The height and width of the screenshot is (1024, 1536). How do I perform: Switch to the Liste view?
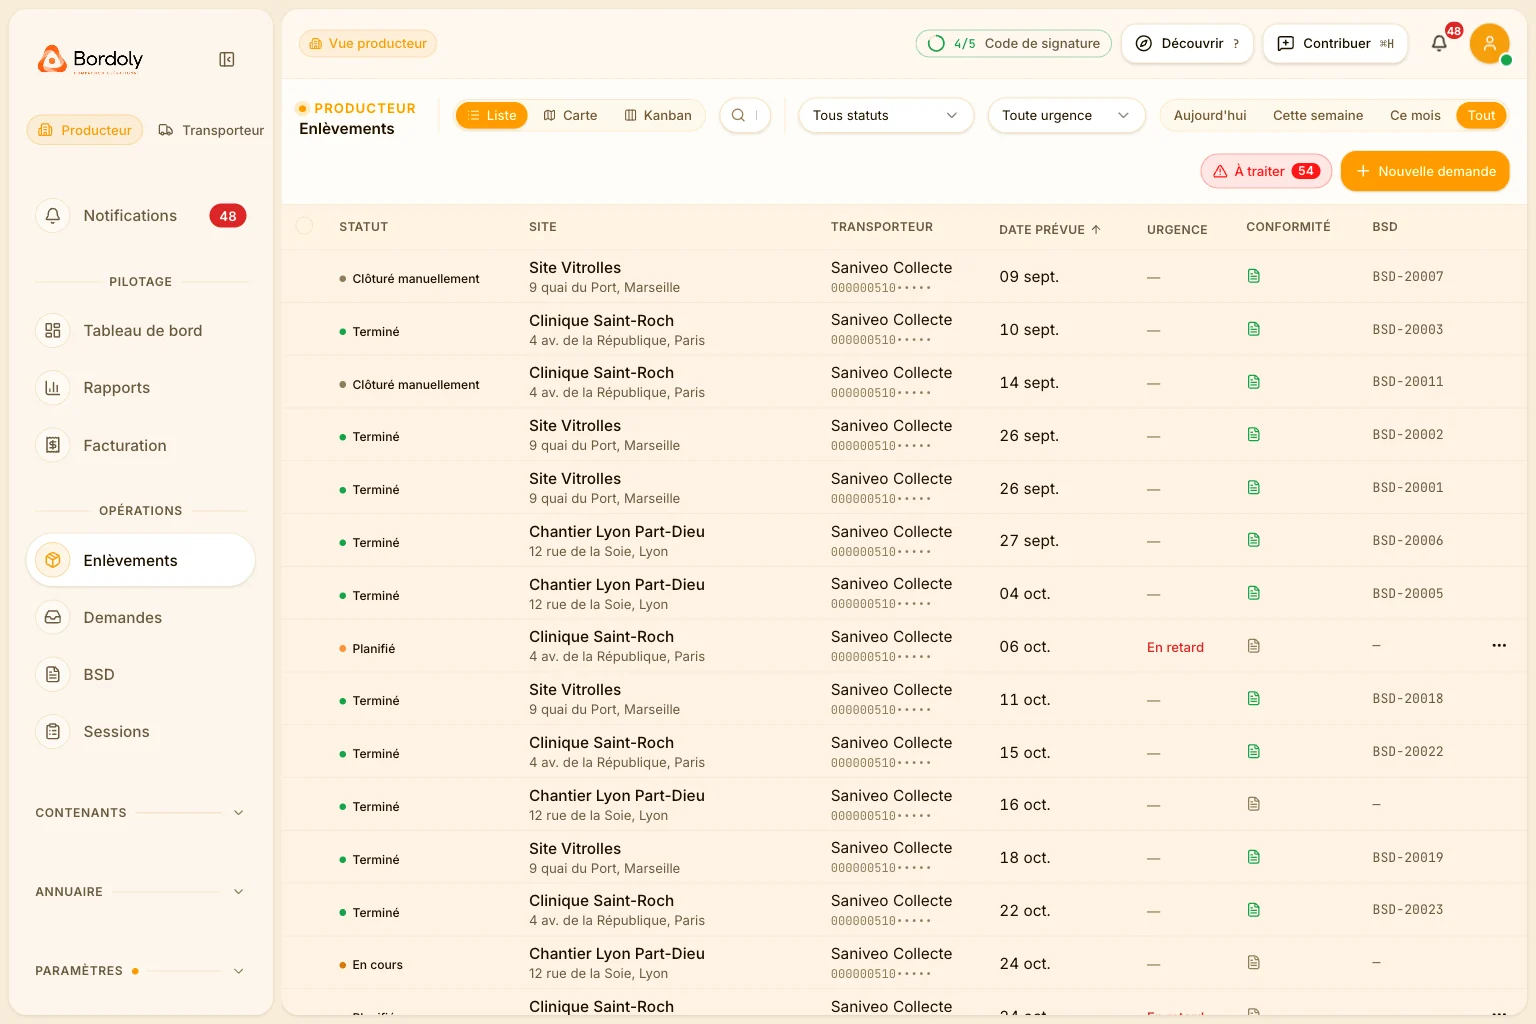coord(491,115)
